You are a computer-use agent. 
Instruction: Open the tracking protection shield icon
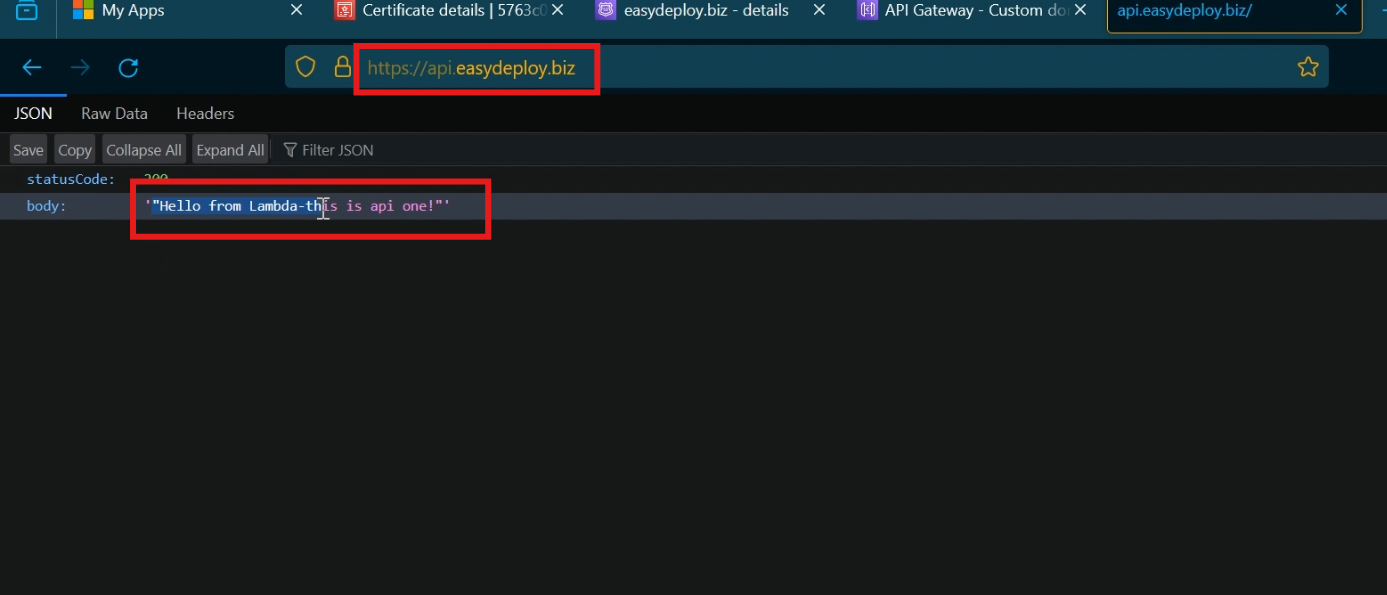point(306,67)
